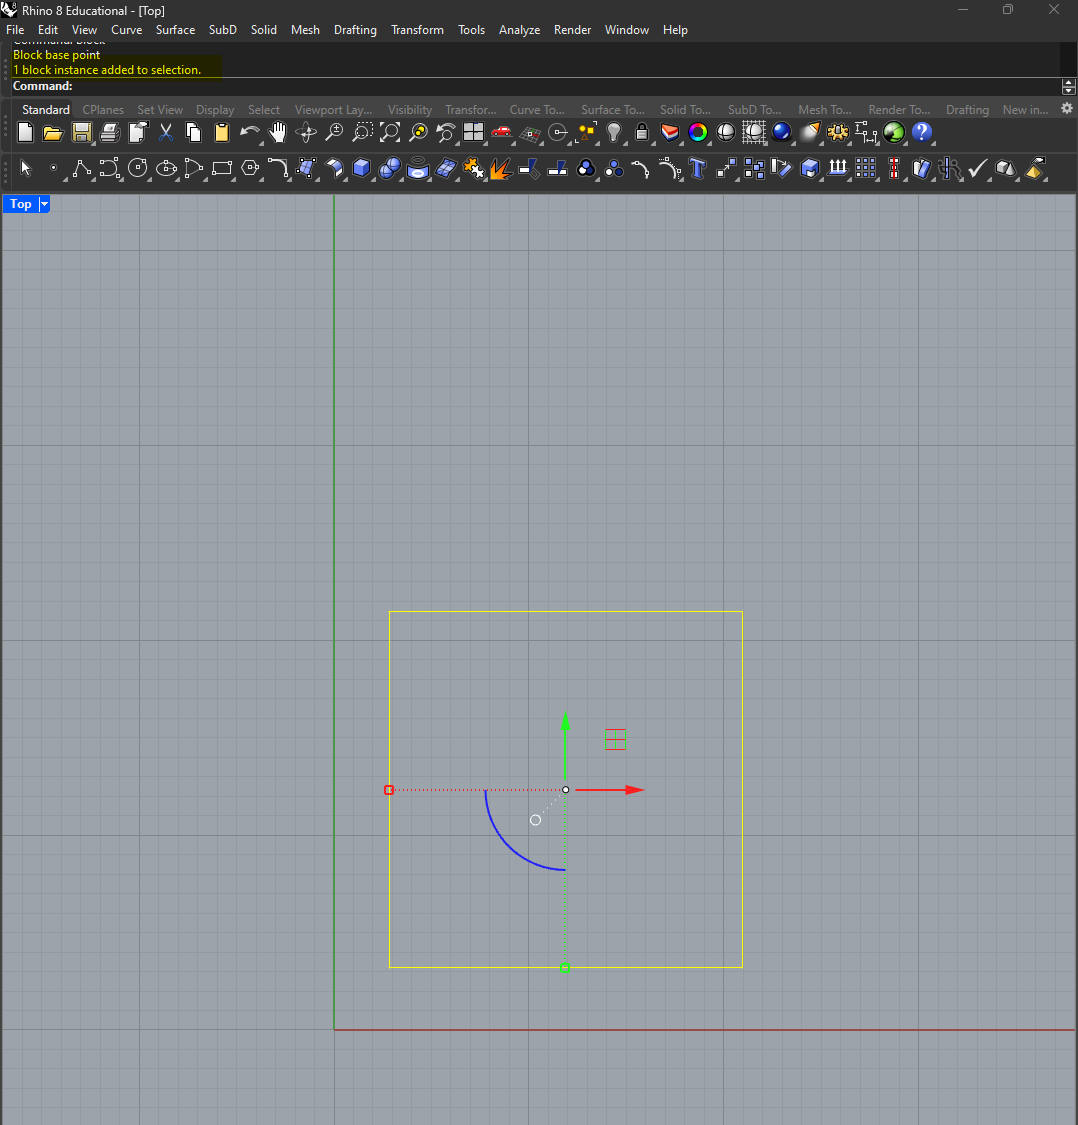Viewport: 1078px width, 1125px height.
Task: Open the Top viewport dropdown
Action: click(x=44, y=204)
